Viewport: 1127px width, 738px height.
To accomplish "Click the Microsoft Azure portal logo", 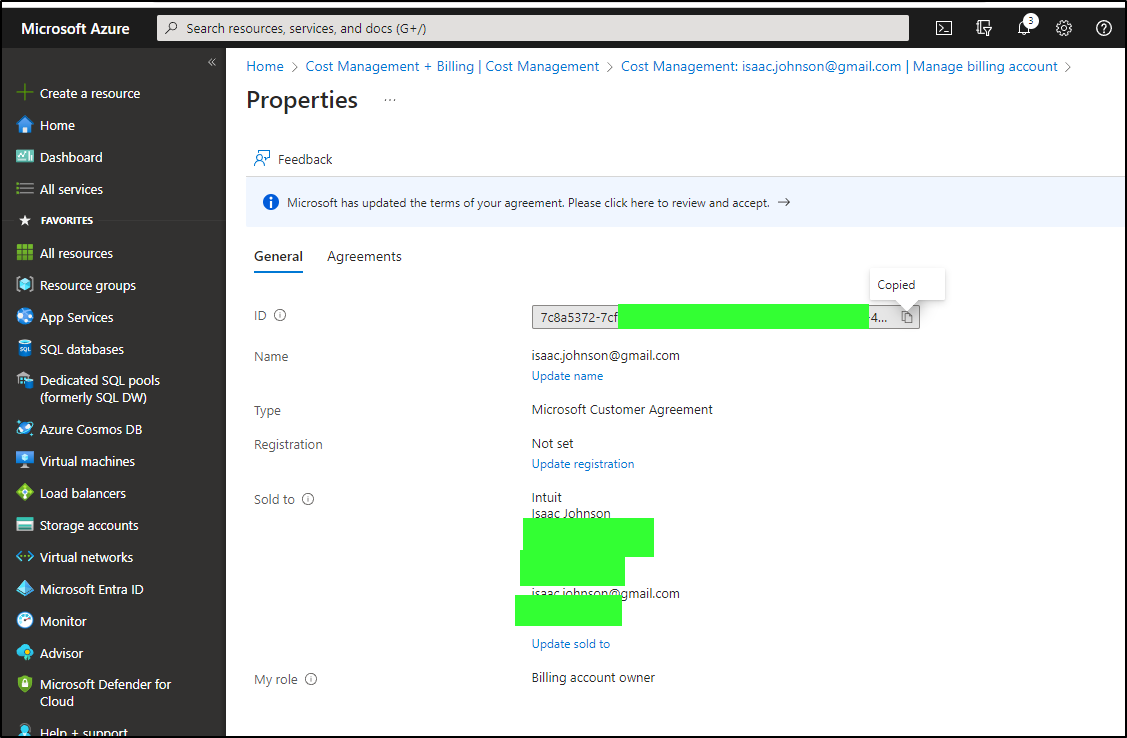I will [75, 29].
